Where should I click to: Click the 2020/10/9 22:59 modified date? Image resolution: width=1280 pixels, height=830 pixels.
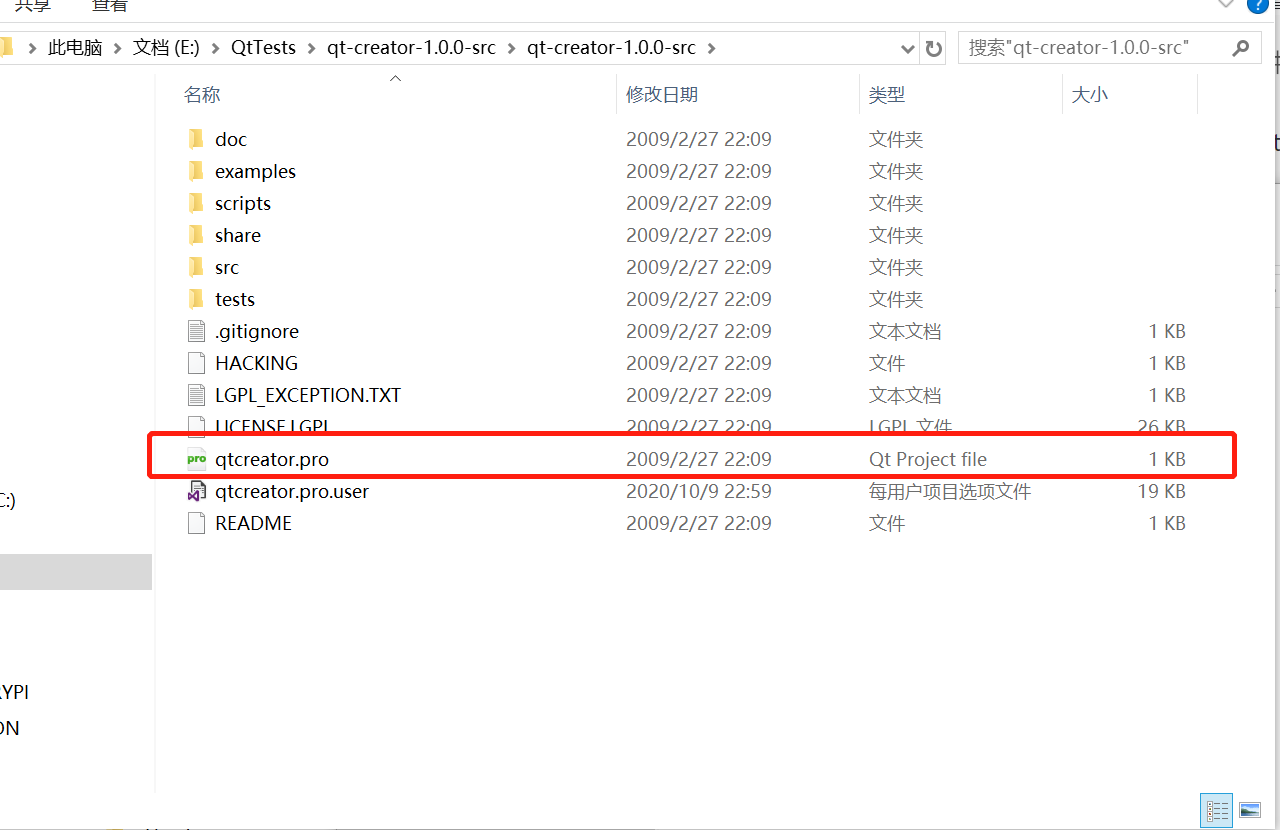pyautogui.click(x=699, y=491)
